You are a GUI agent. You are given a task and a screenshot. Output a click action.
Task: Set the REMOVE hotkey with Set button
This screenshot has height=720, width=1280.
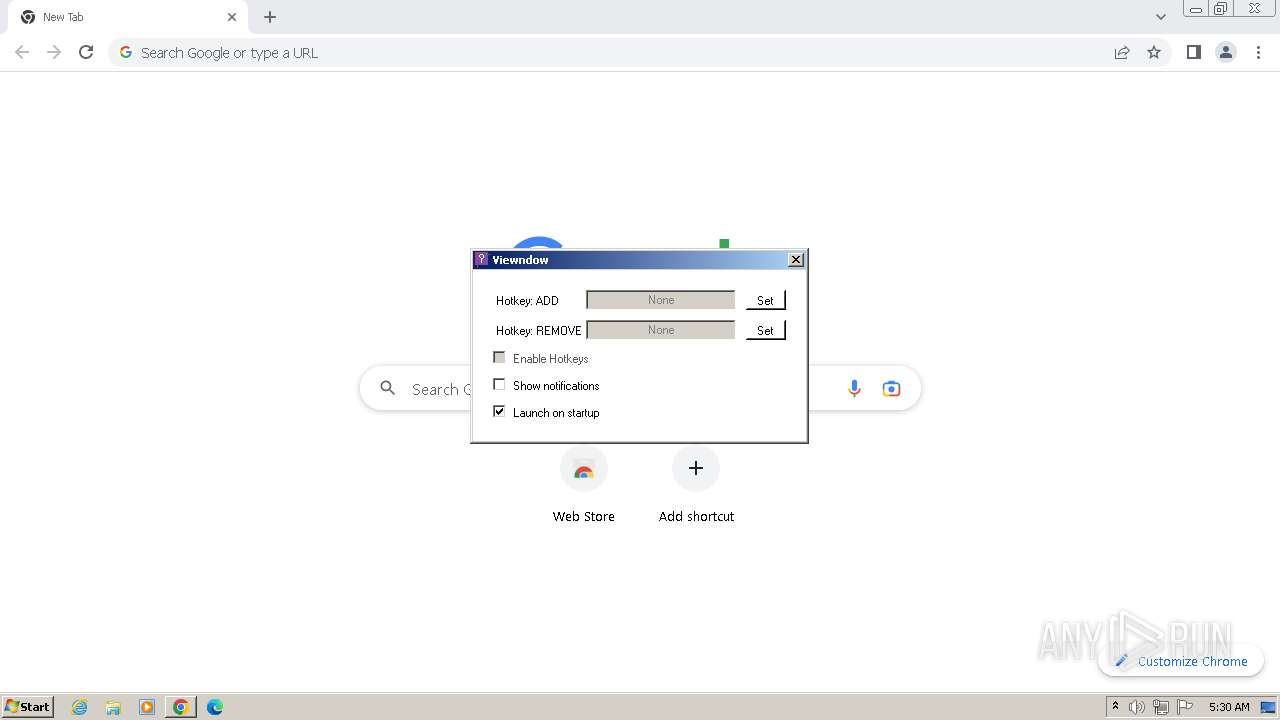[765, 330]
